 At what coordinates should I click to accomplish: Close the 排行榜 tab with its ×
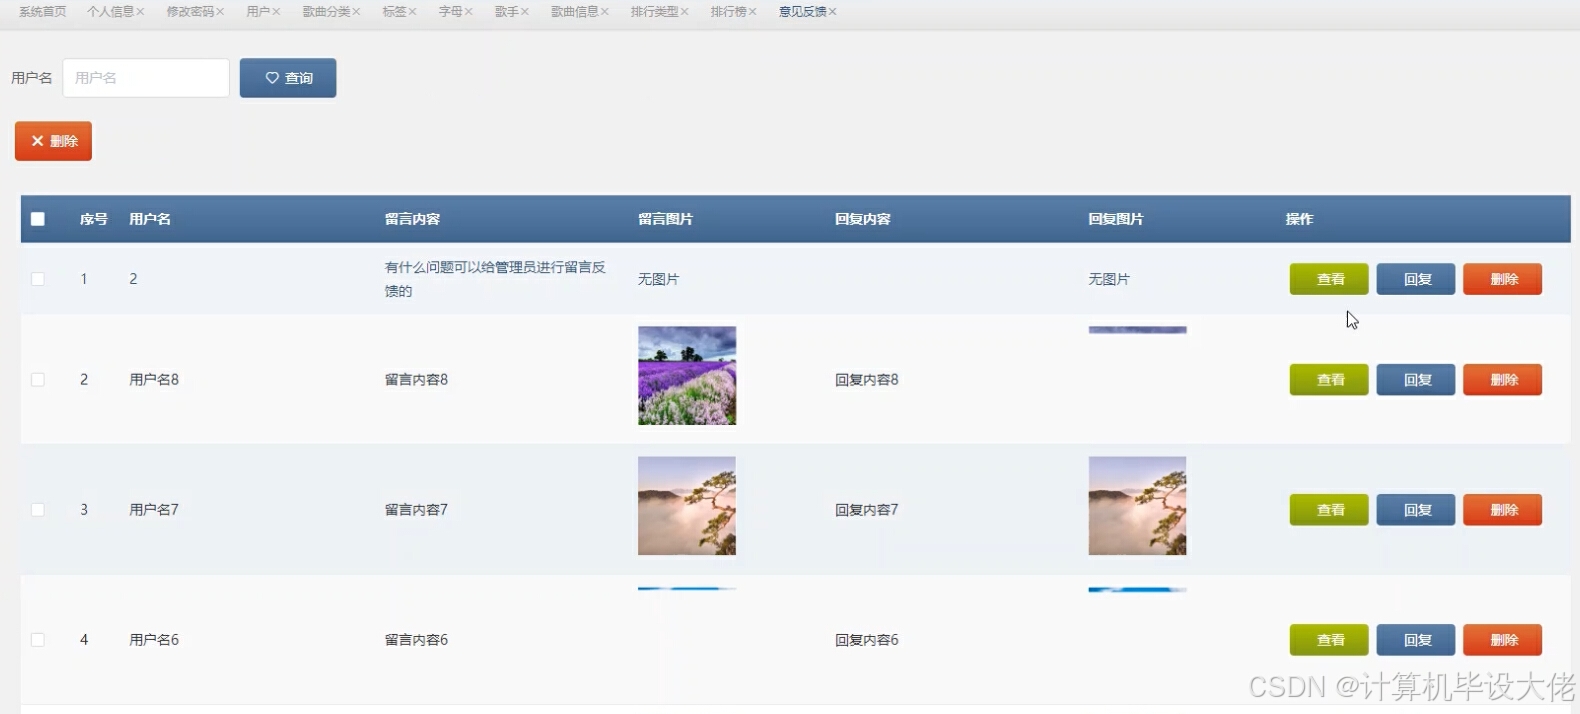pos(752,12)
